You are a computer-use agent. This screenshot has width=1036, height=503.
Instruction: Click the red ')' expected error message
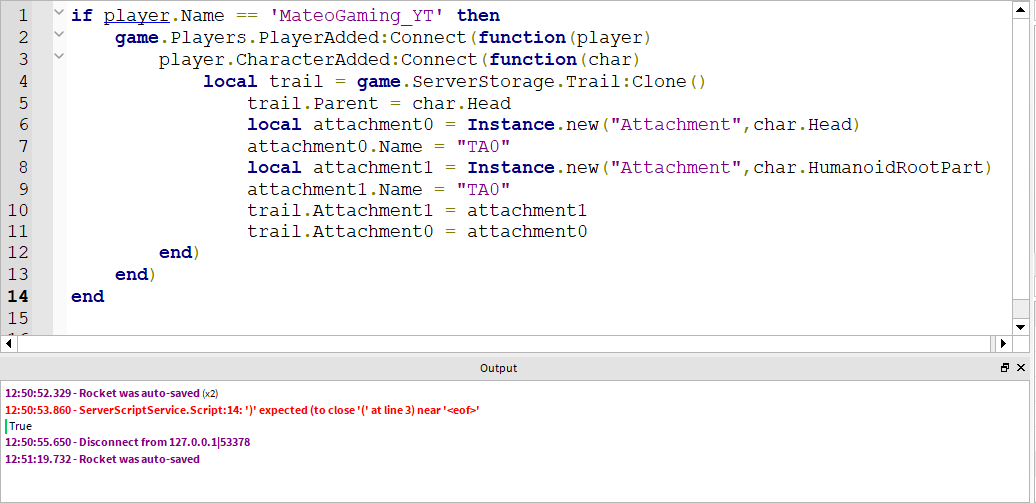(x=242, y=410)
